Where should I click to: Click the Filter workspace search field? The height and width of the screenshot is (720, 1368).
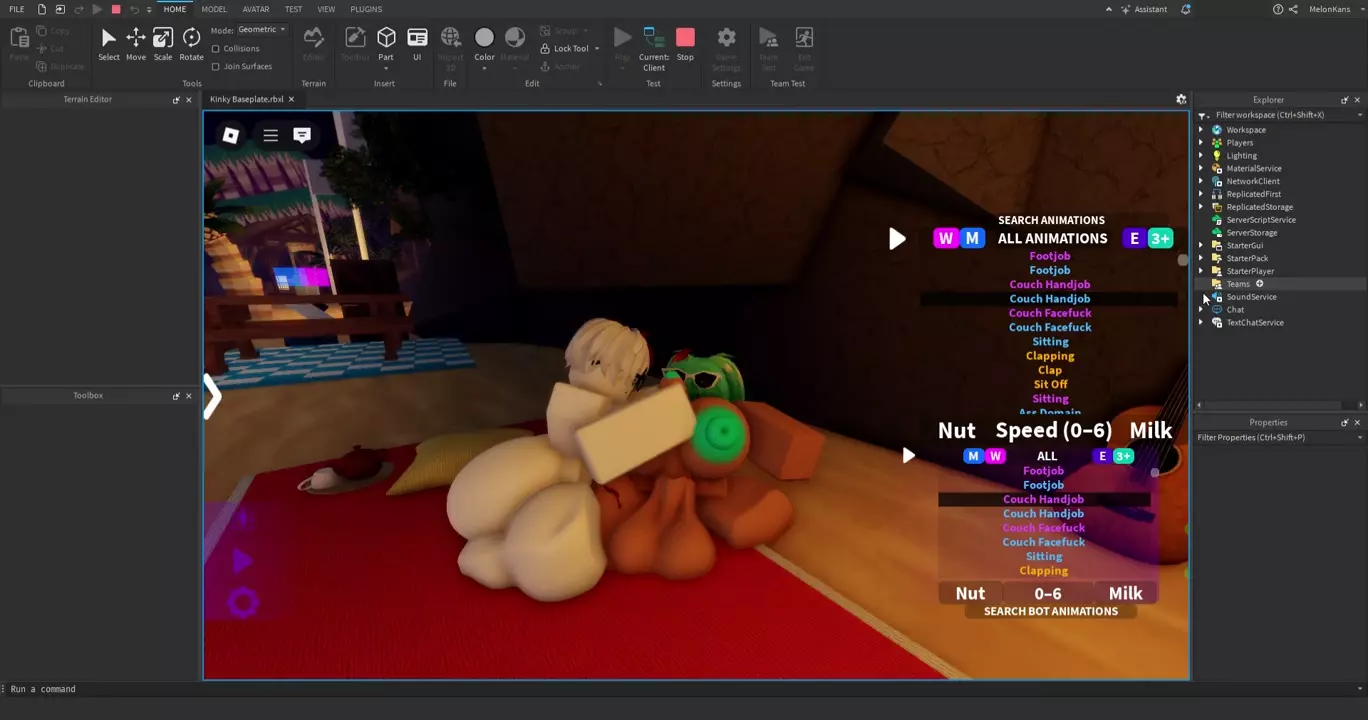coord(1280,115)
